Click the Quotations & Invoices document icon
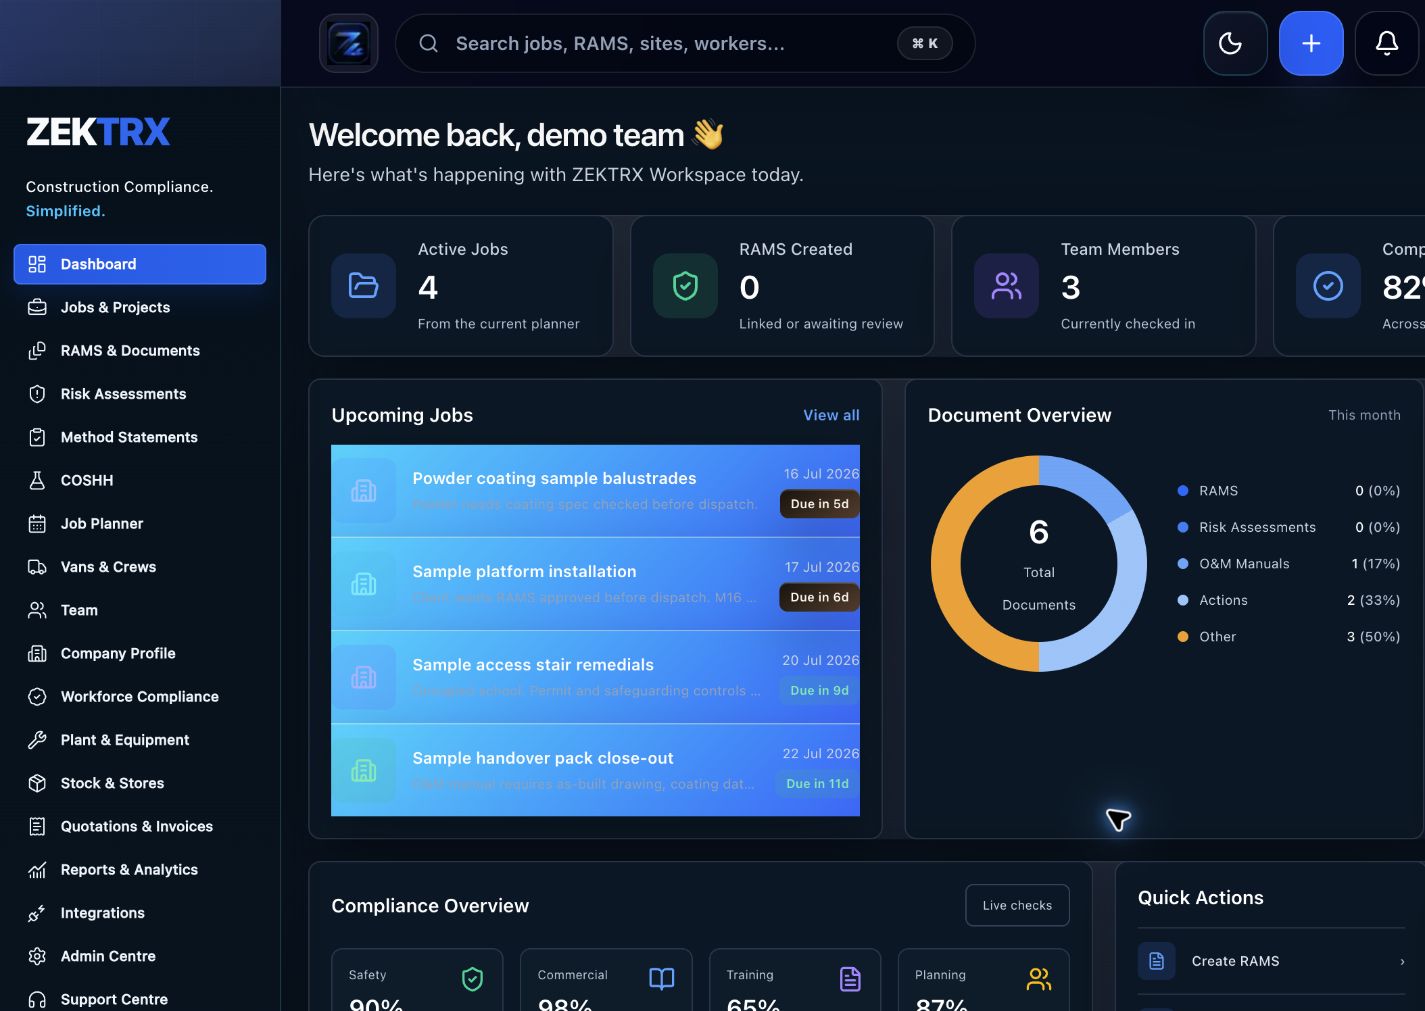1425x1011 pixels. click(x=37, y=826)
